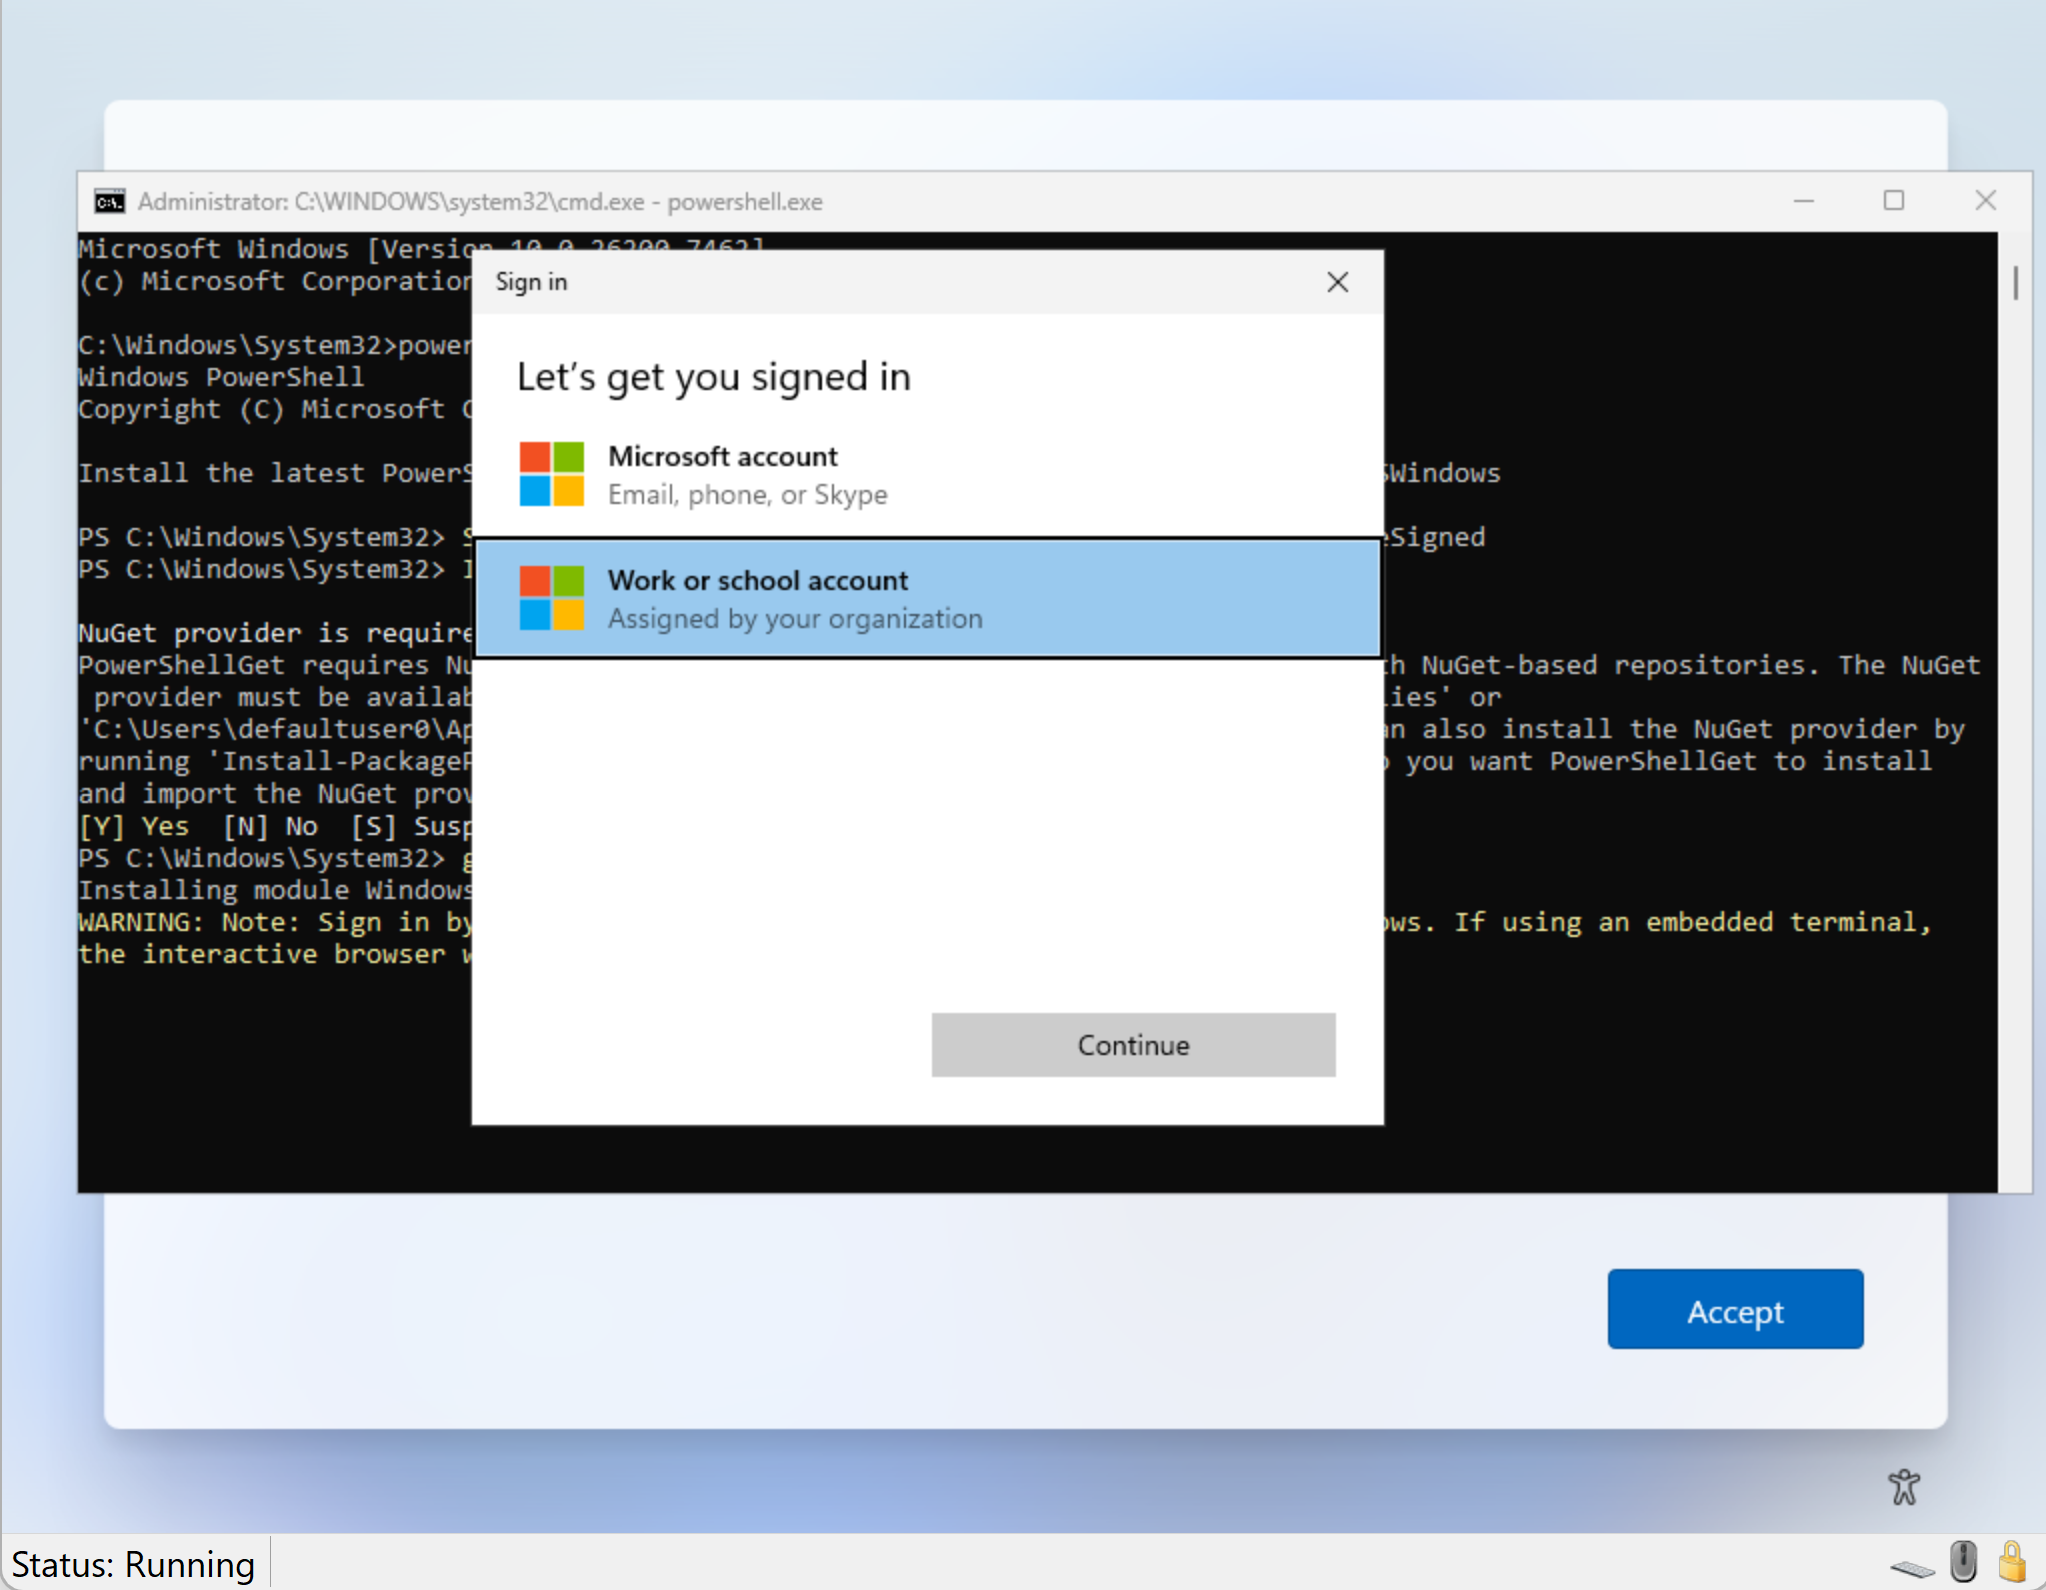Close the Sign in dialog
The width and height of the screenshot is (2046, 1590).
coord(1337,282)
